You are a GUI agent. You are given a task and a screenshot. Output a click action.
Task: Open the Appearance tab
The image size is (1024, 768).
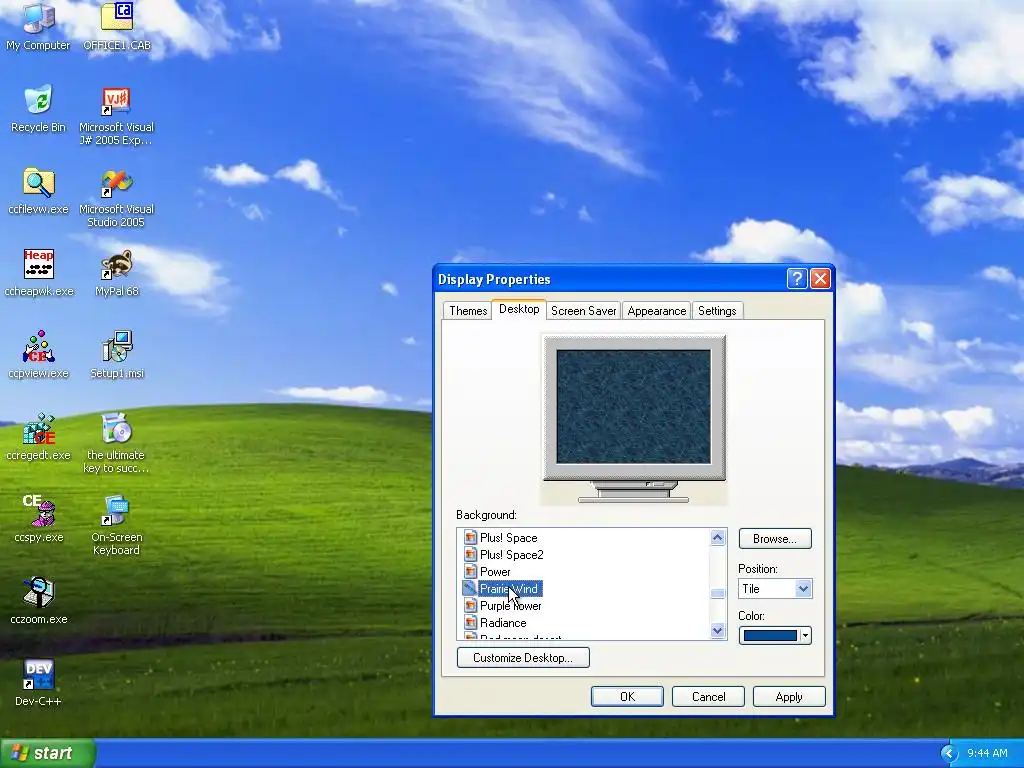coord(656,311)
